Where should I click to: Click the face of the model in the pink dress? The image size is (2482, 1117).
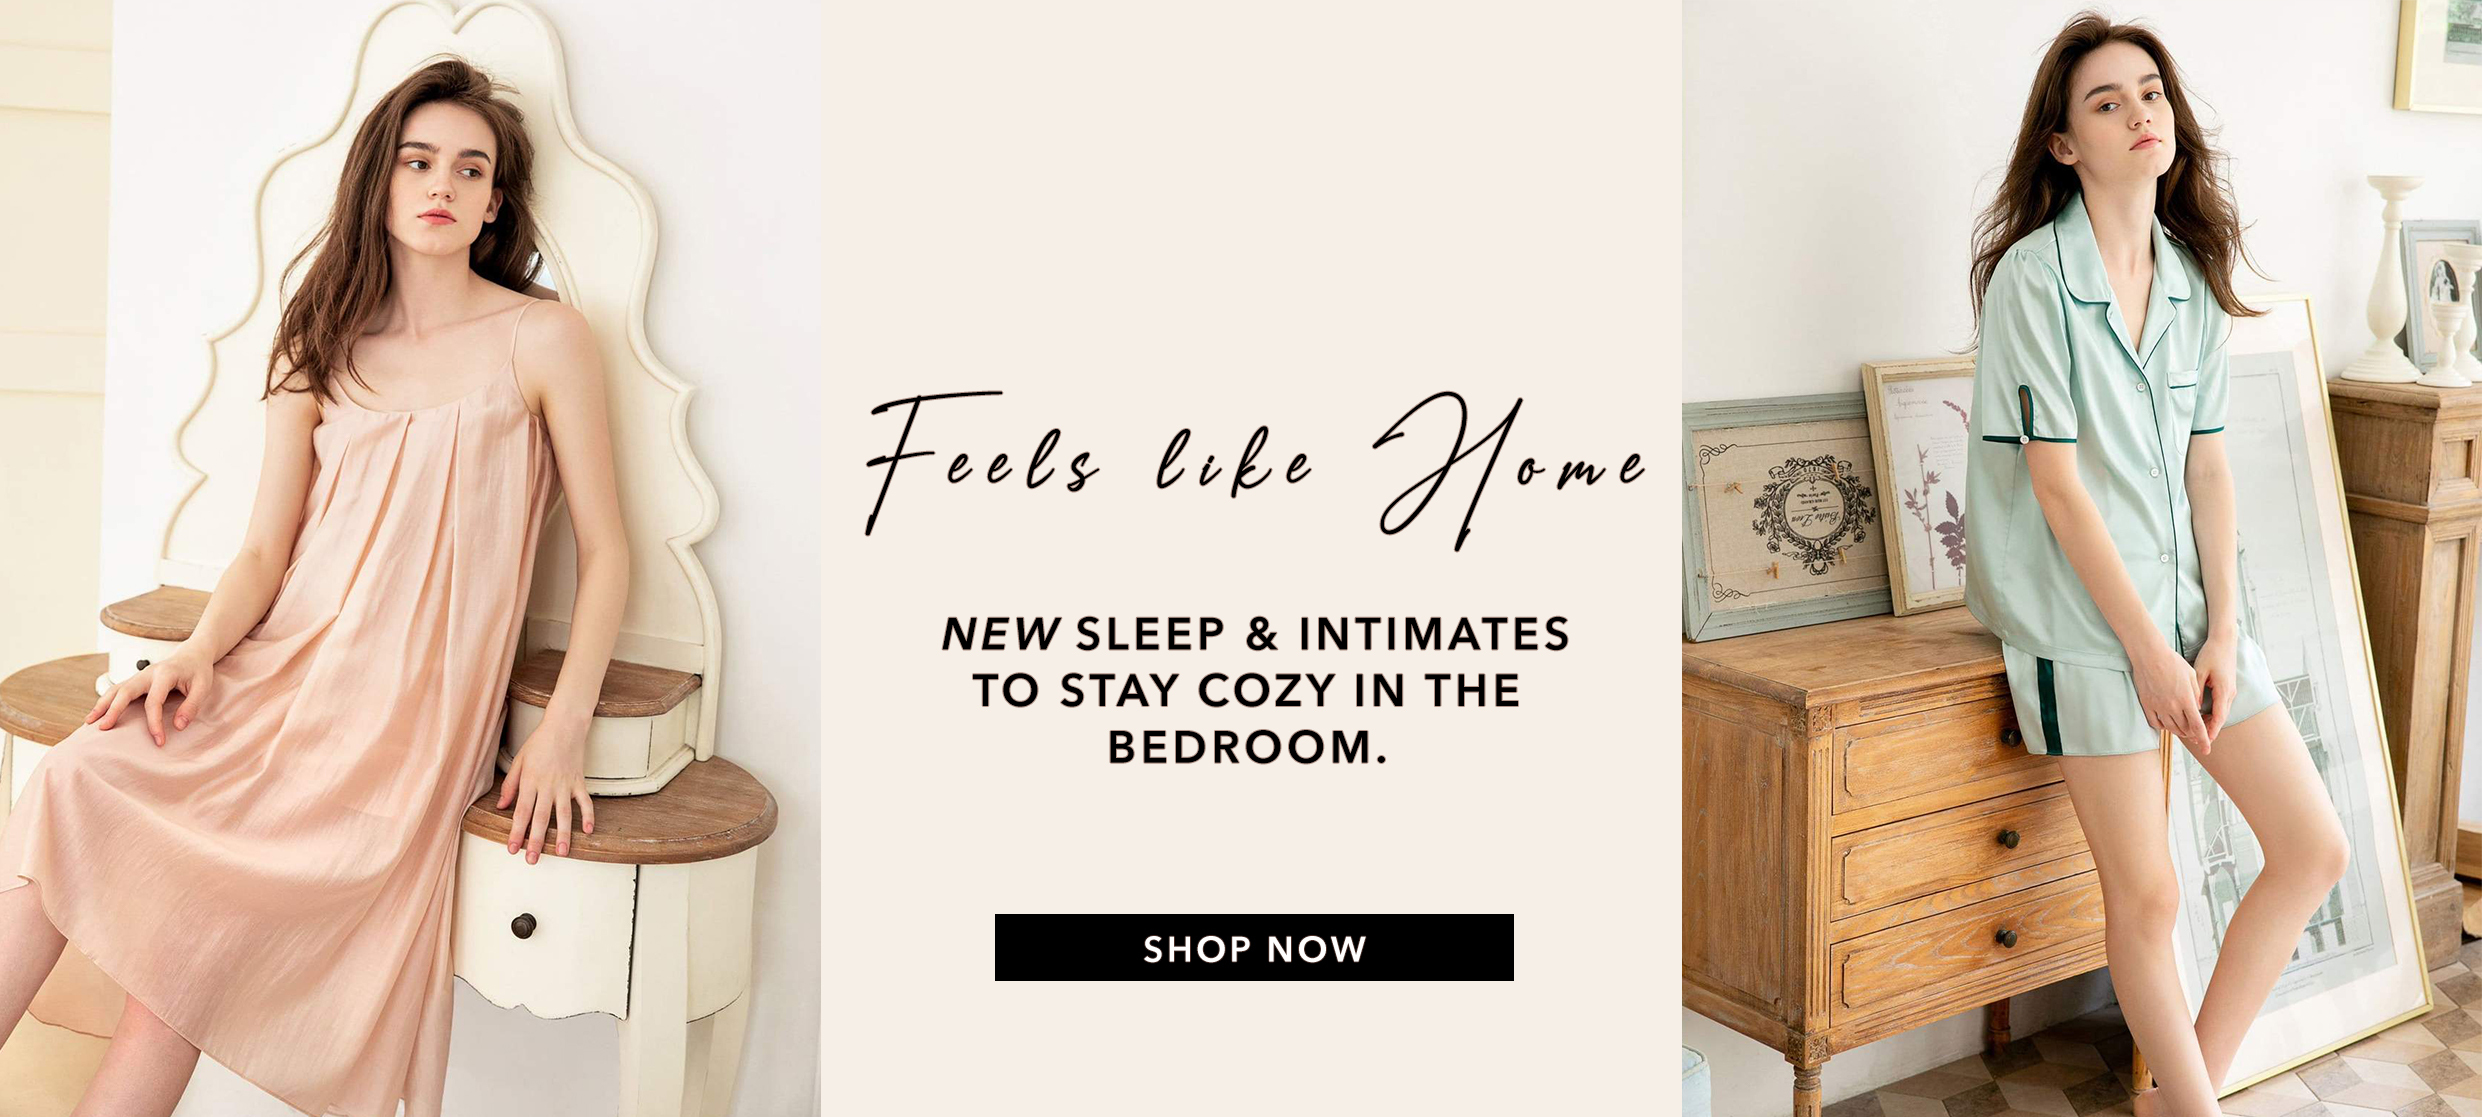(x=445, y=180)
